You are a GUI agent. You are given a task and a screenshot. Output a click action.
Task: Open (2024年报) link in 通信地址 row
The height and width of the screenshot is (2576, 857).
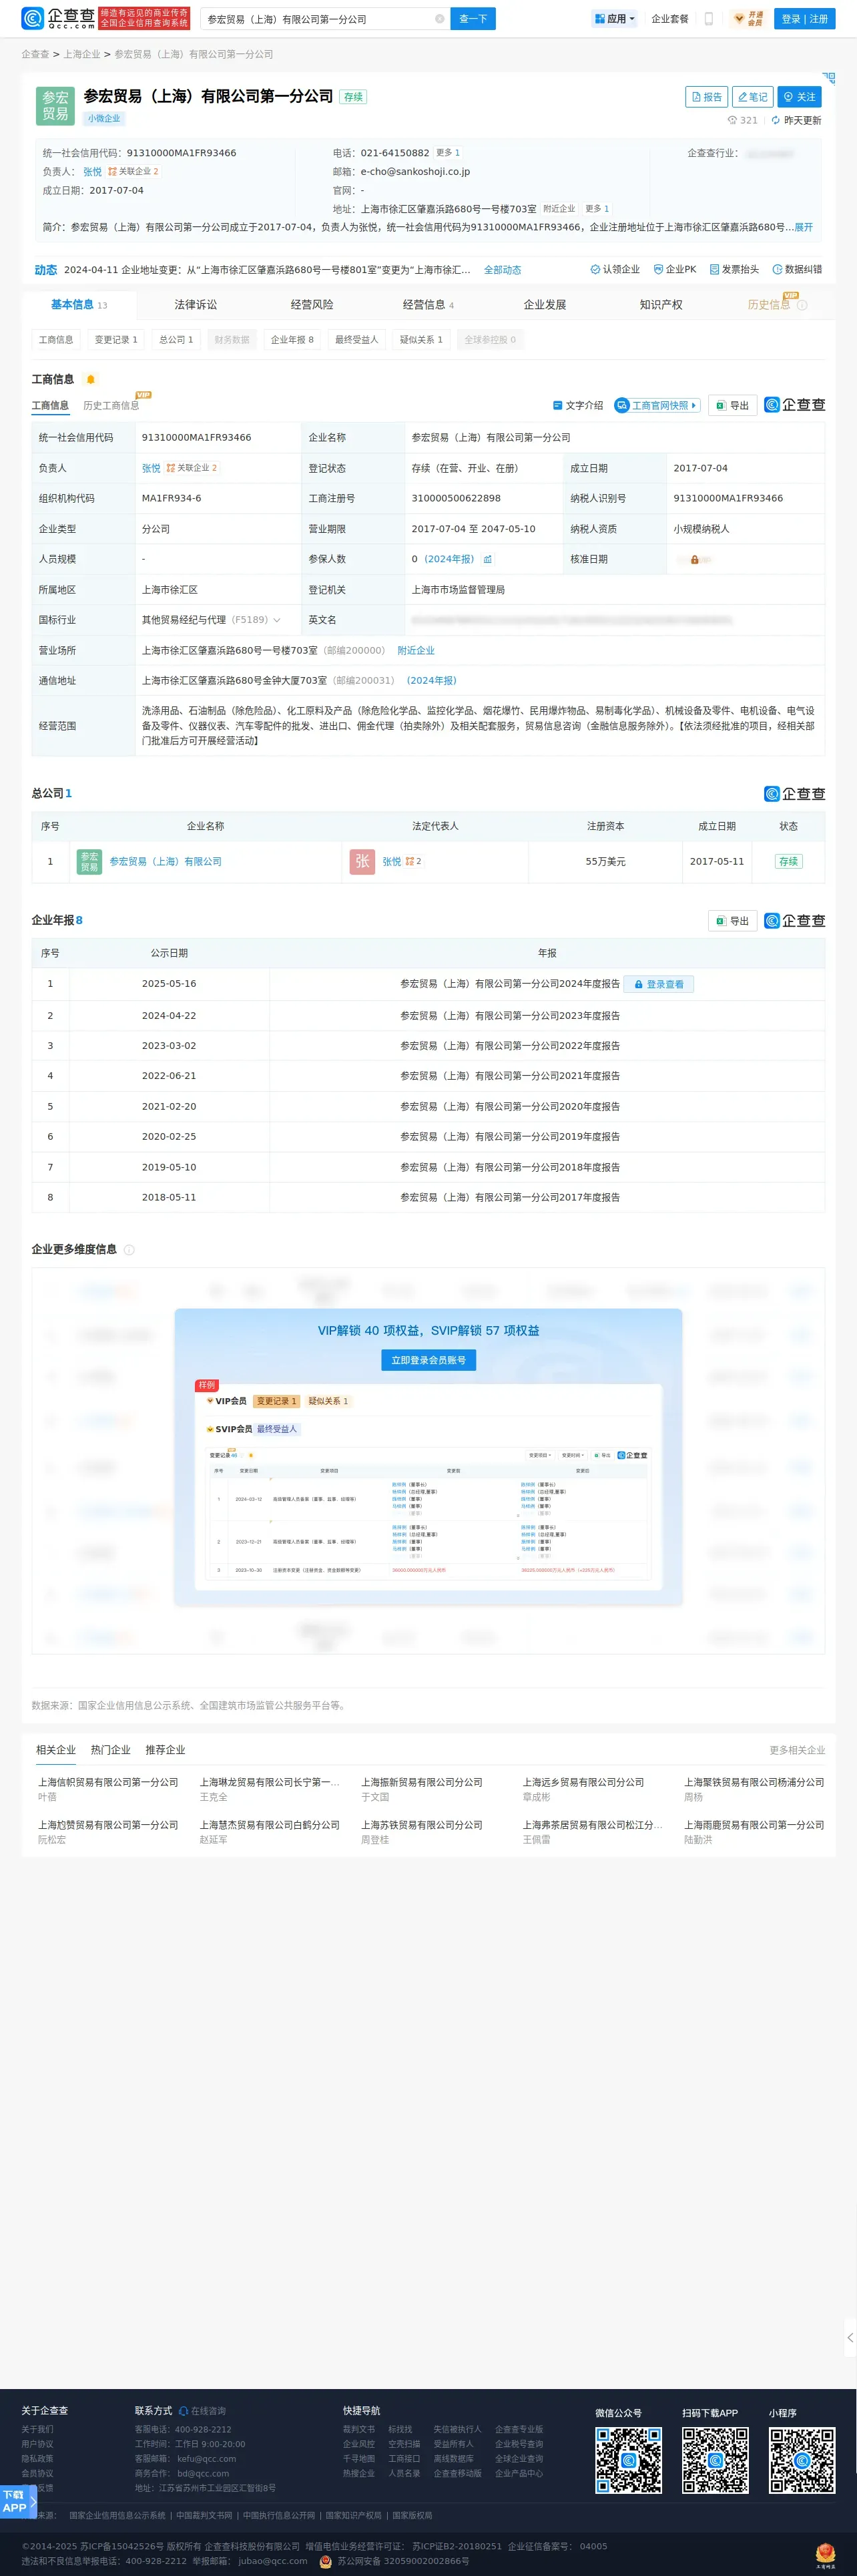pos(432,681)
